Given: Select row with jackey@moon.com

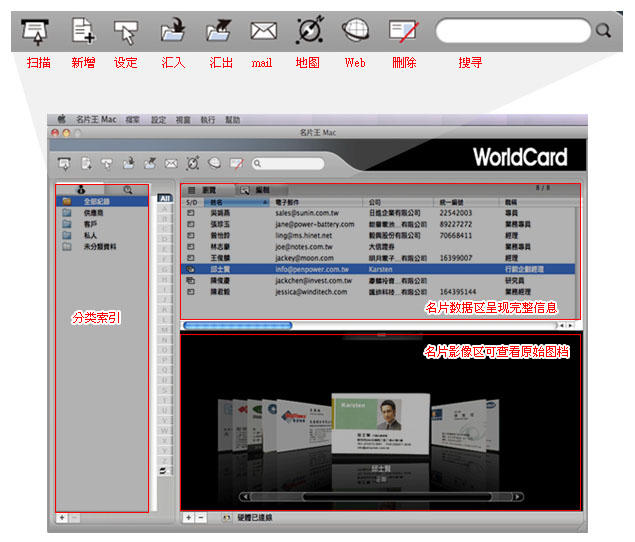Looking at the screenshot, I should coord(378,258).
